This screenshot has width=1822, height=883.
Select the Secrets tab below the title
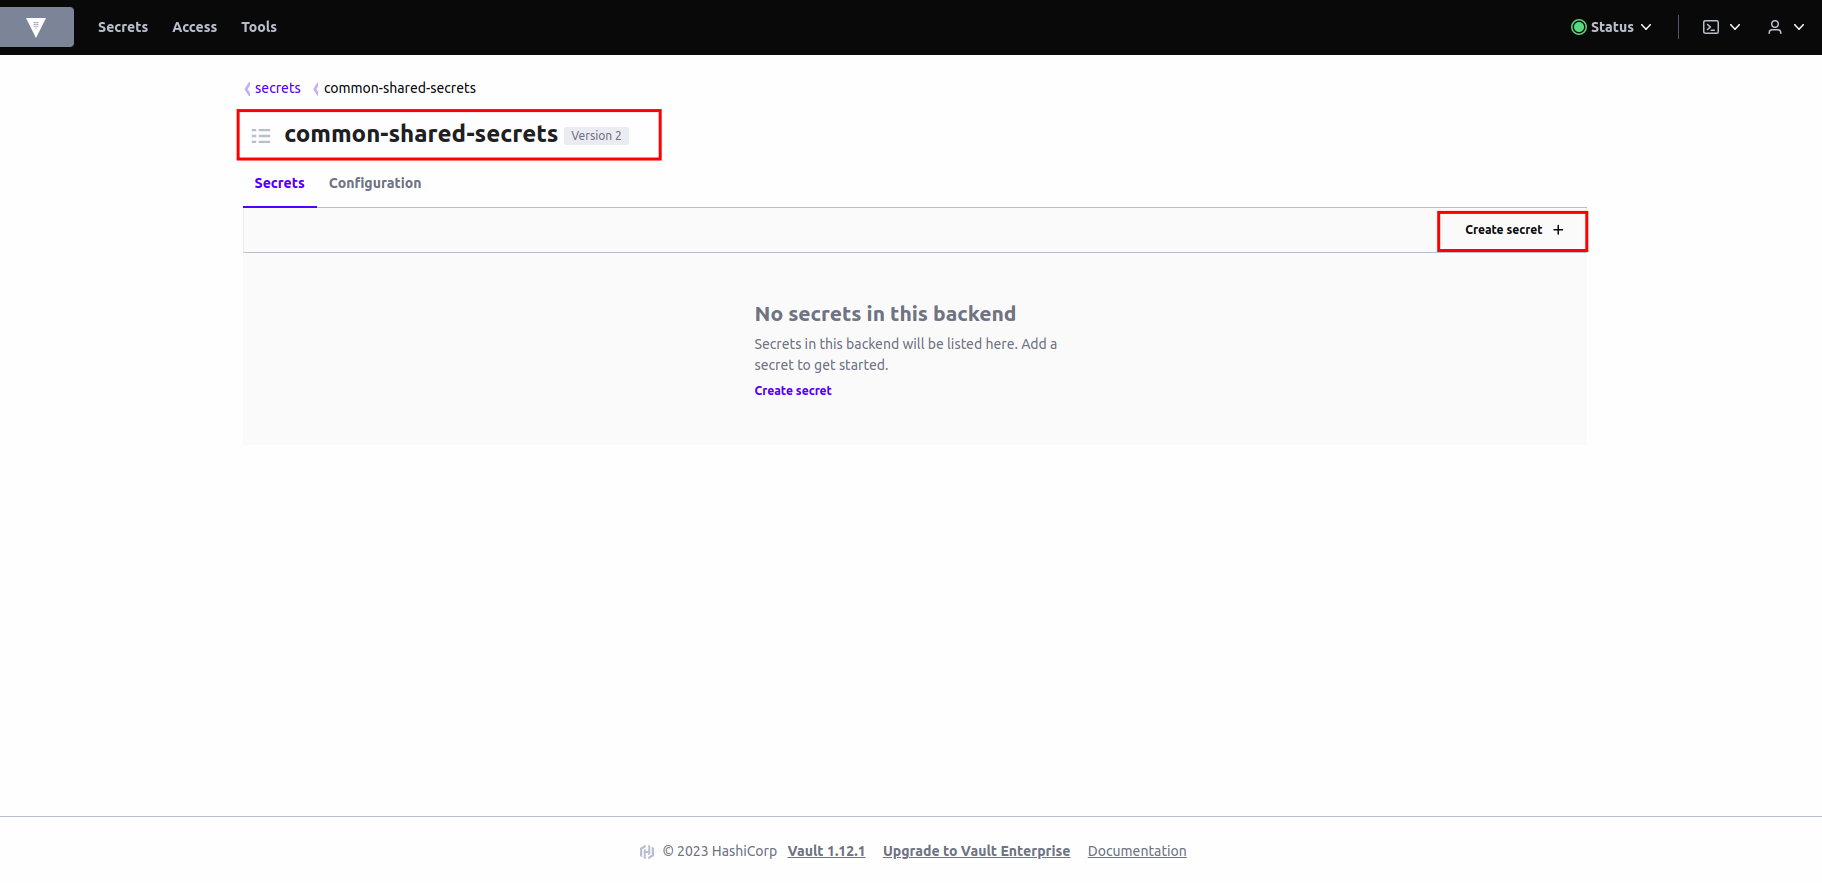click(x=279, y=183)
